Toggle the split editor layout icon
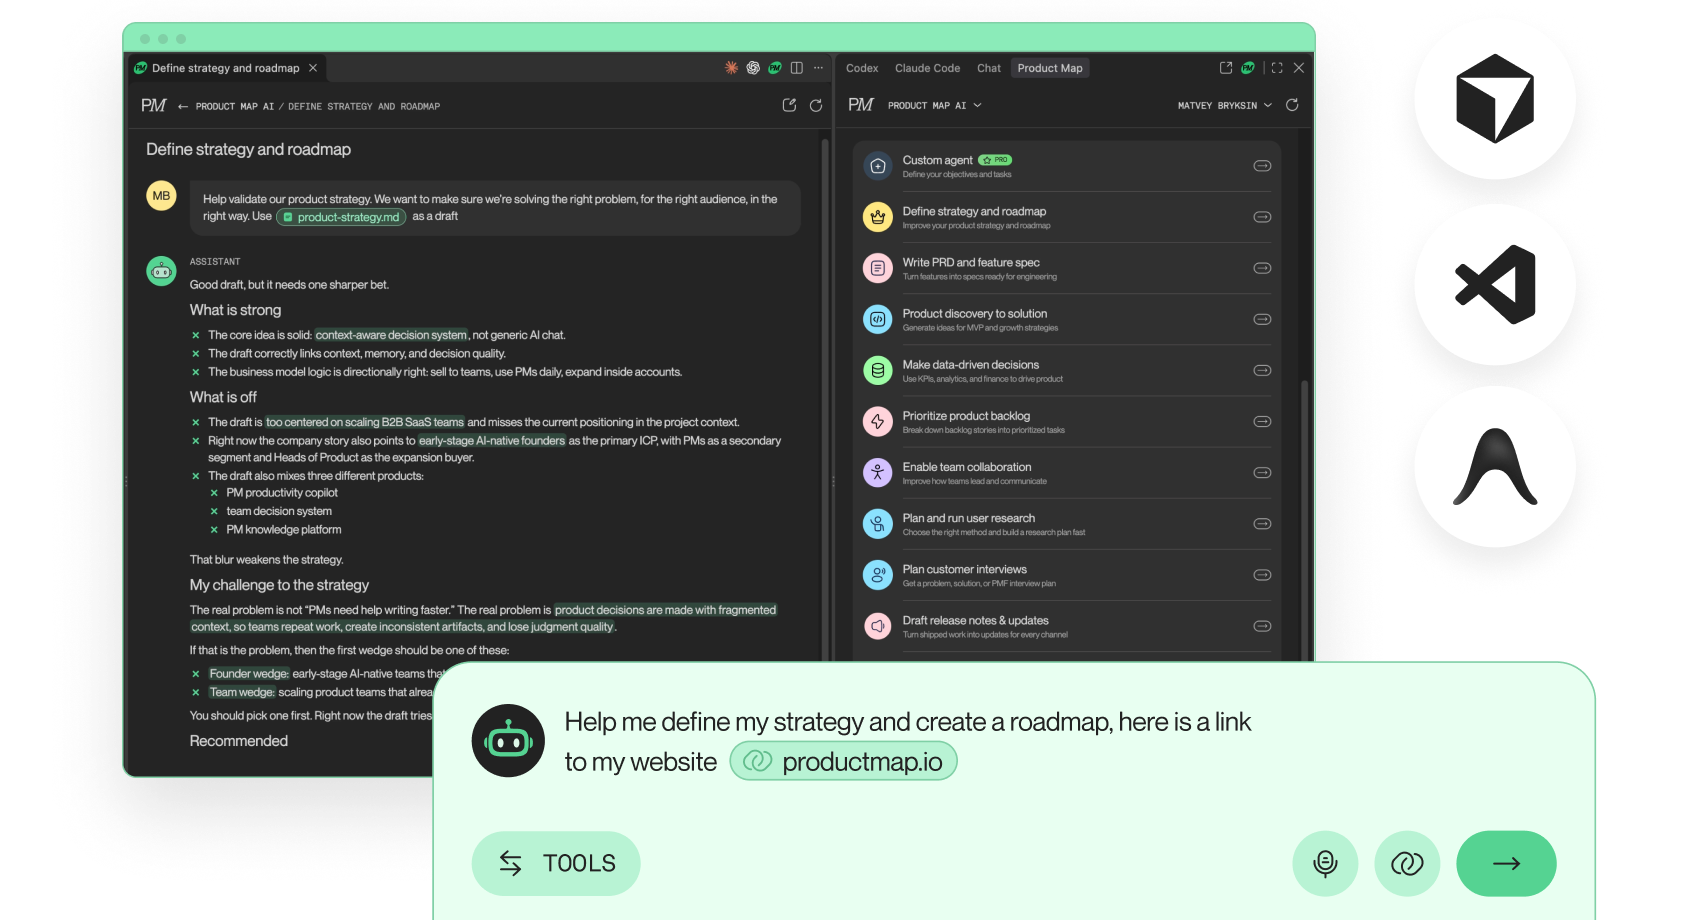The height and width of the screenshot is (920, 1698). 797,68
